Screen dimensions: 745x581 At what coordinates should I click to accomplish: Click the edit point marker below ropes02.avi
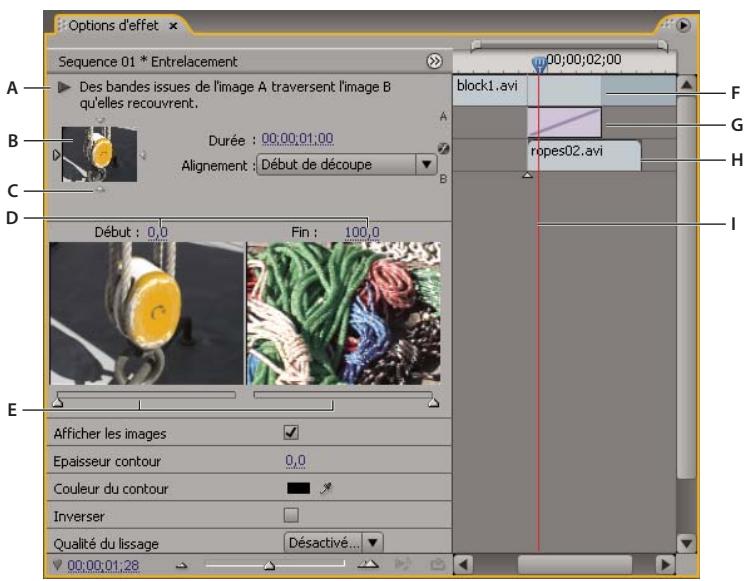pyautogui.click(x=527, y=175)
